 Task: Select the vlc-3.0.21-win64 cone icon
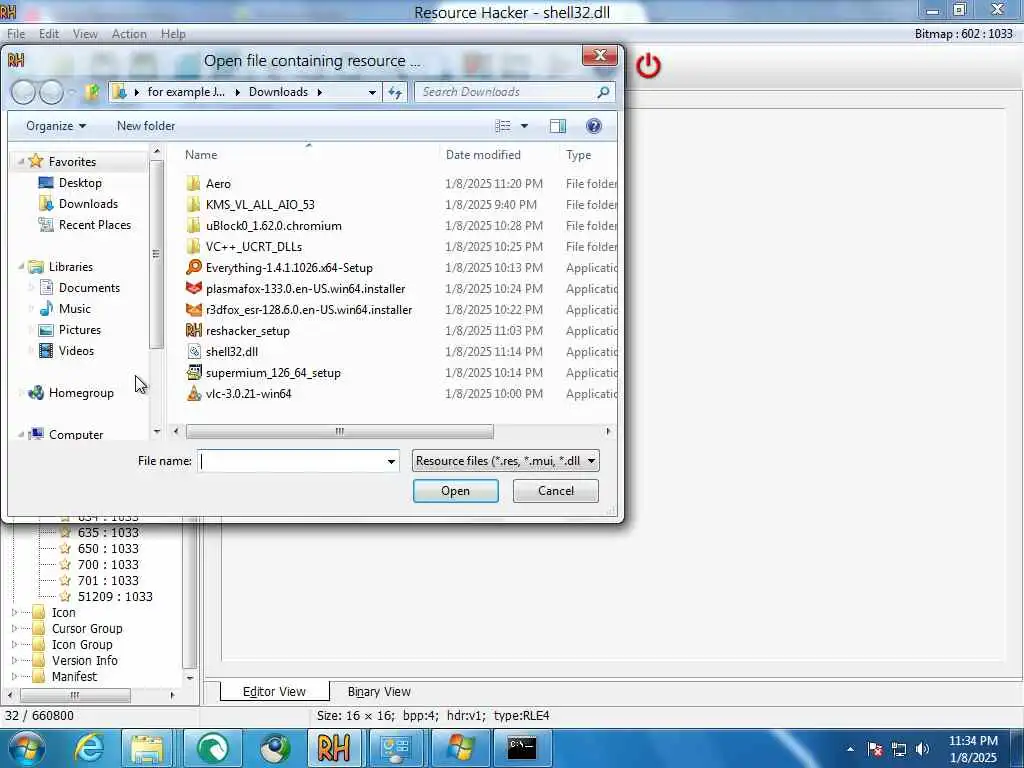click(193, 393)
